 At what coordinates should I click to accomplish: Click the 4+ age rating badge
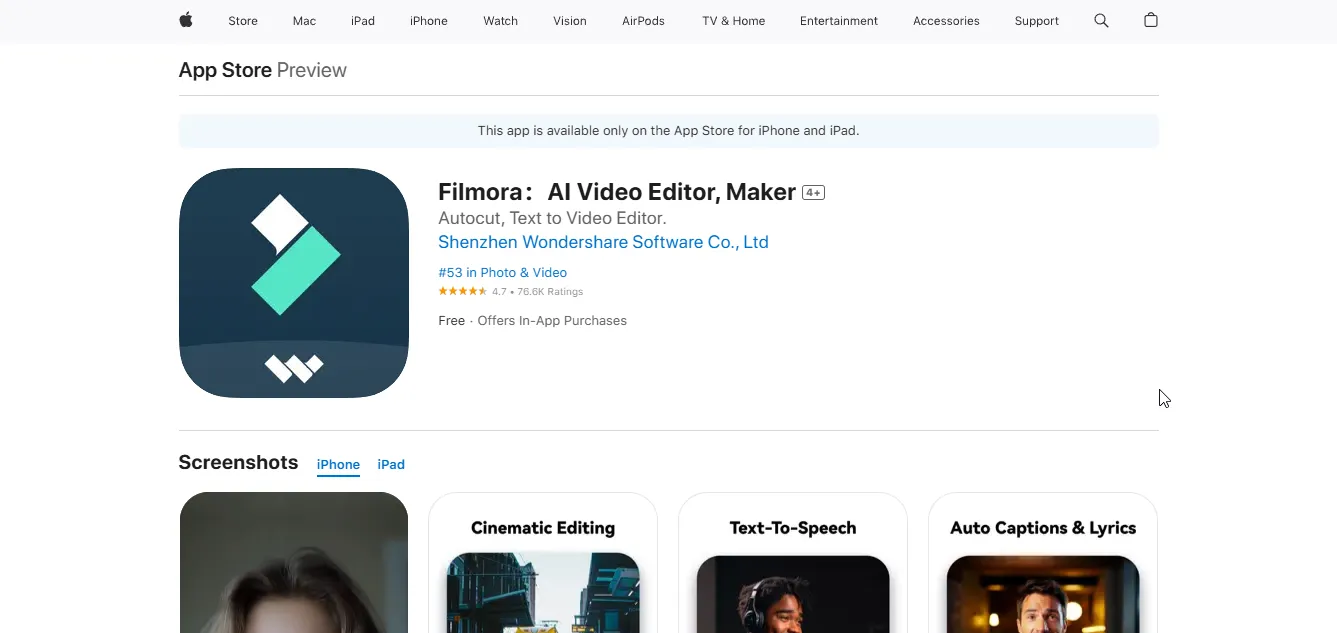click(x=813, y=191)
